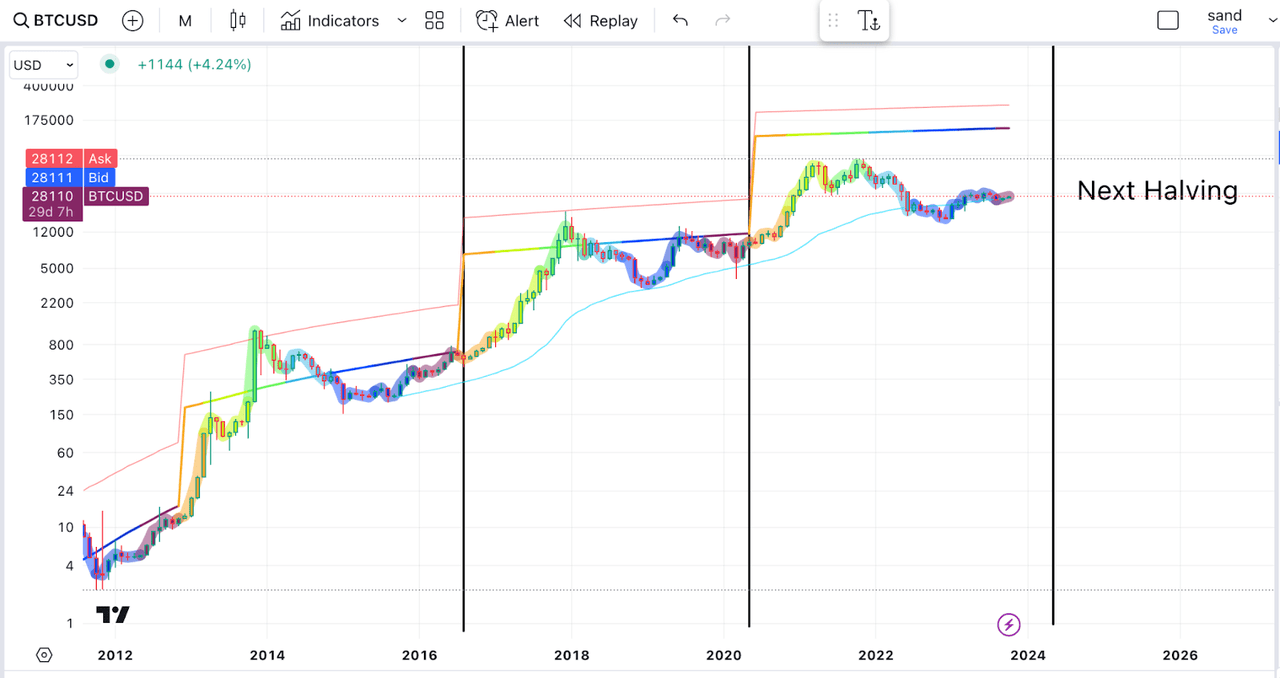Click the redo arrow icon

[x=723, y=20]
